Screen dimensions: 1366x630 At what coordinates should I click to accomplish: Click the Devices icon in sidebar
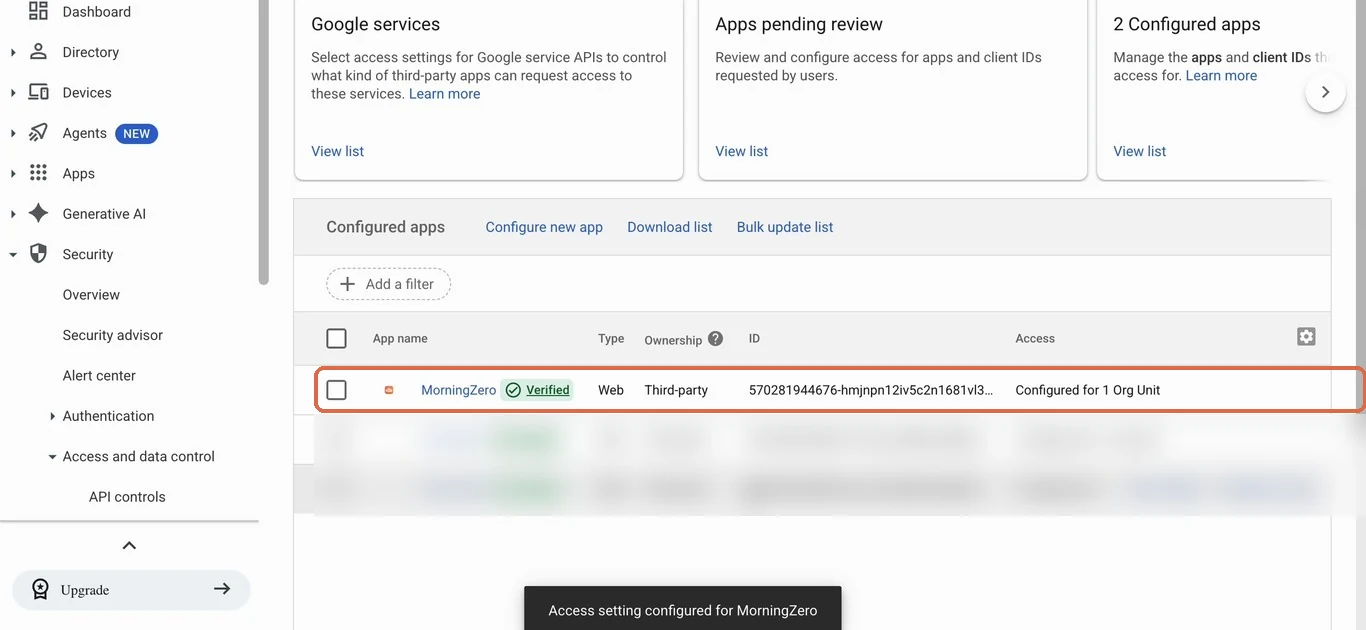tap(38, 92)
